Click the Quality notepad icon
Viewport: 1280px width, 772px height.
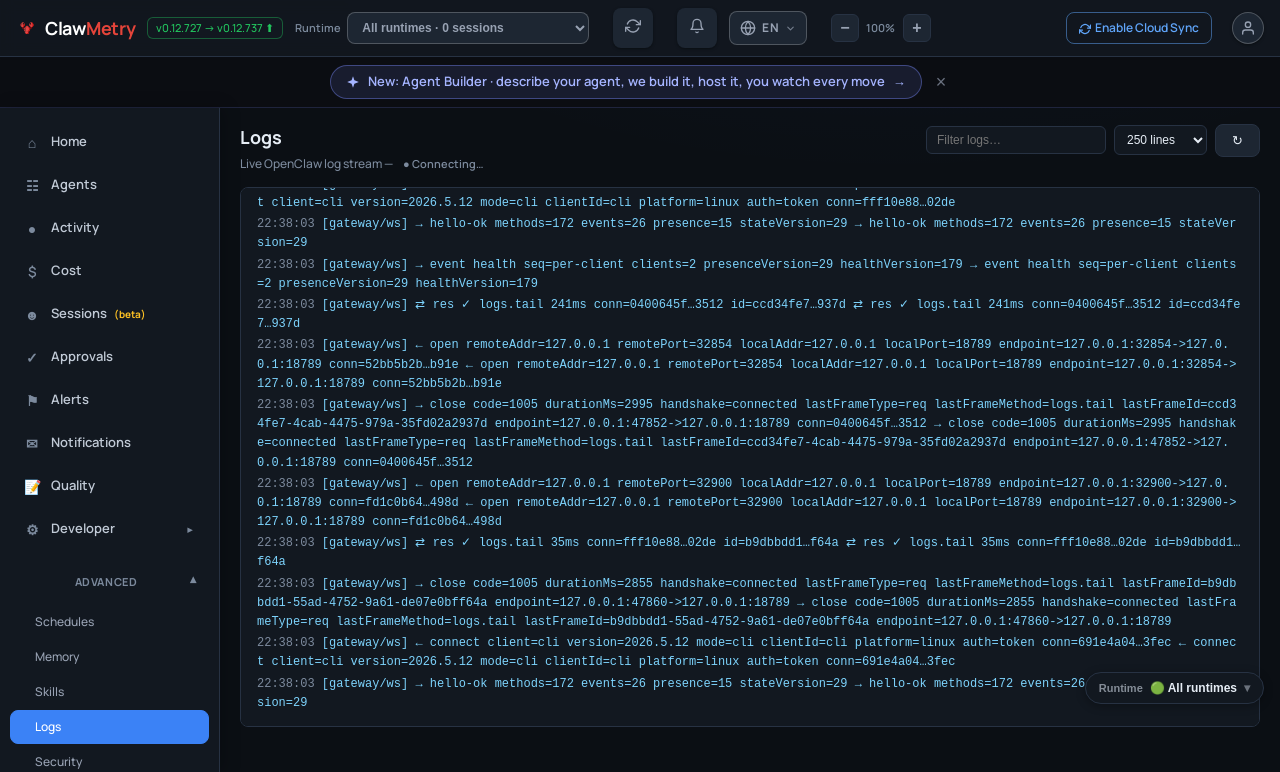point(32,487)
